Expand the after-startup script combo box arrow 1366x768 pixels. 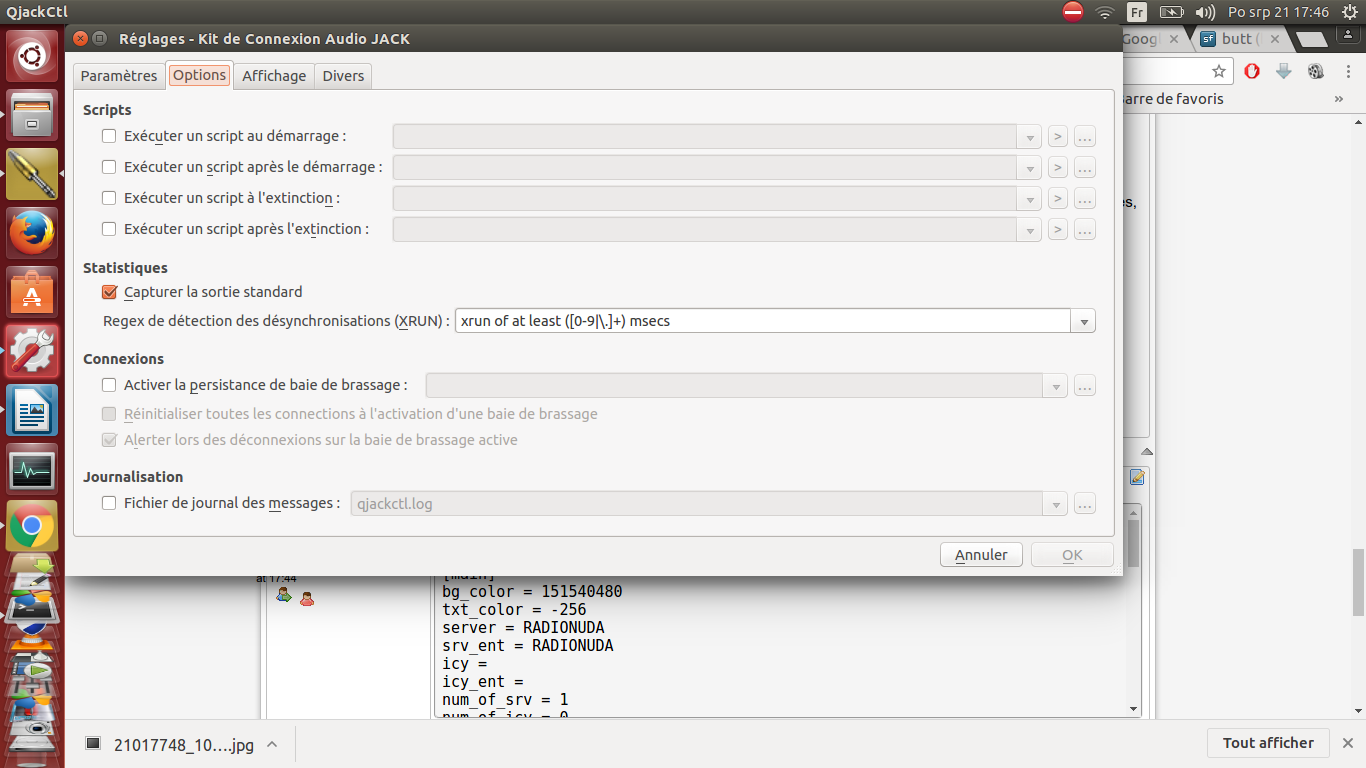(1030, 168)
